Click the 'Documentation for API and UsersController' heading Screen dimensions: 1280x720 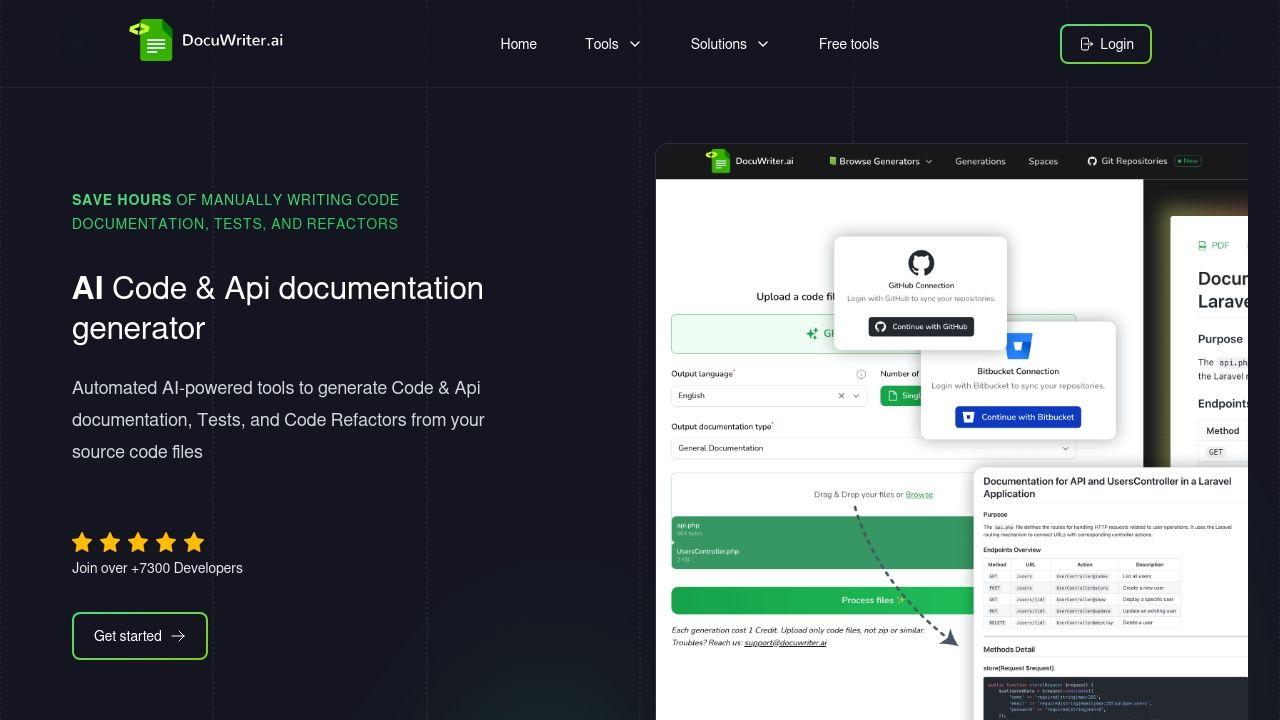(x=1107, y=487)
